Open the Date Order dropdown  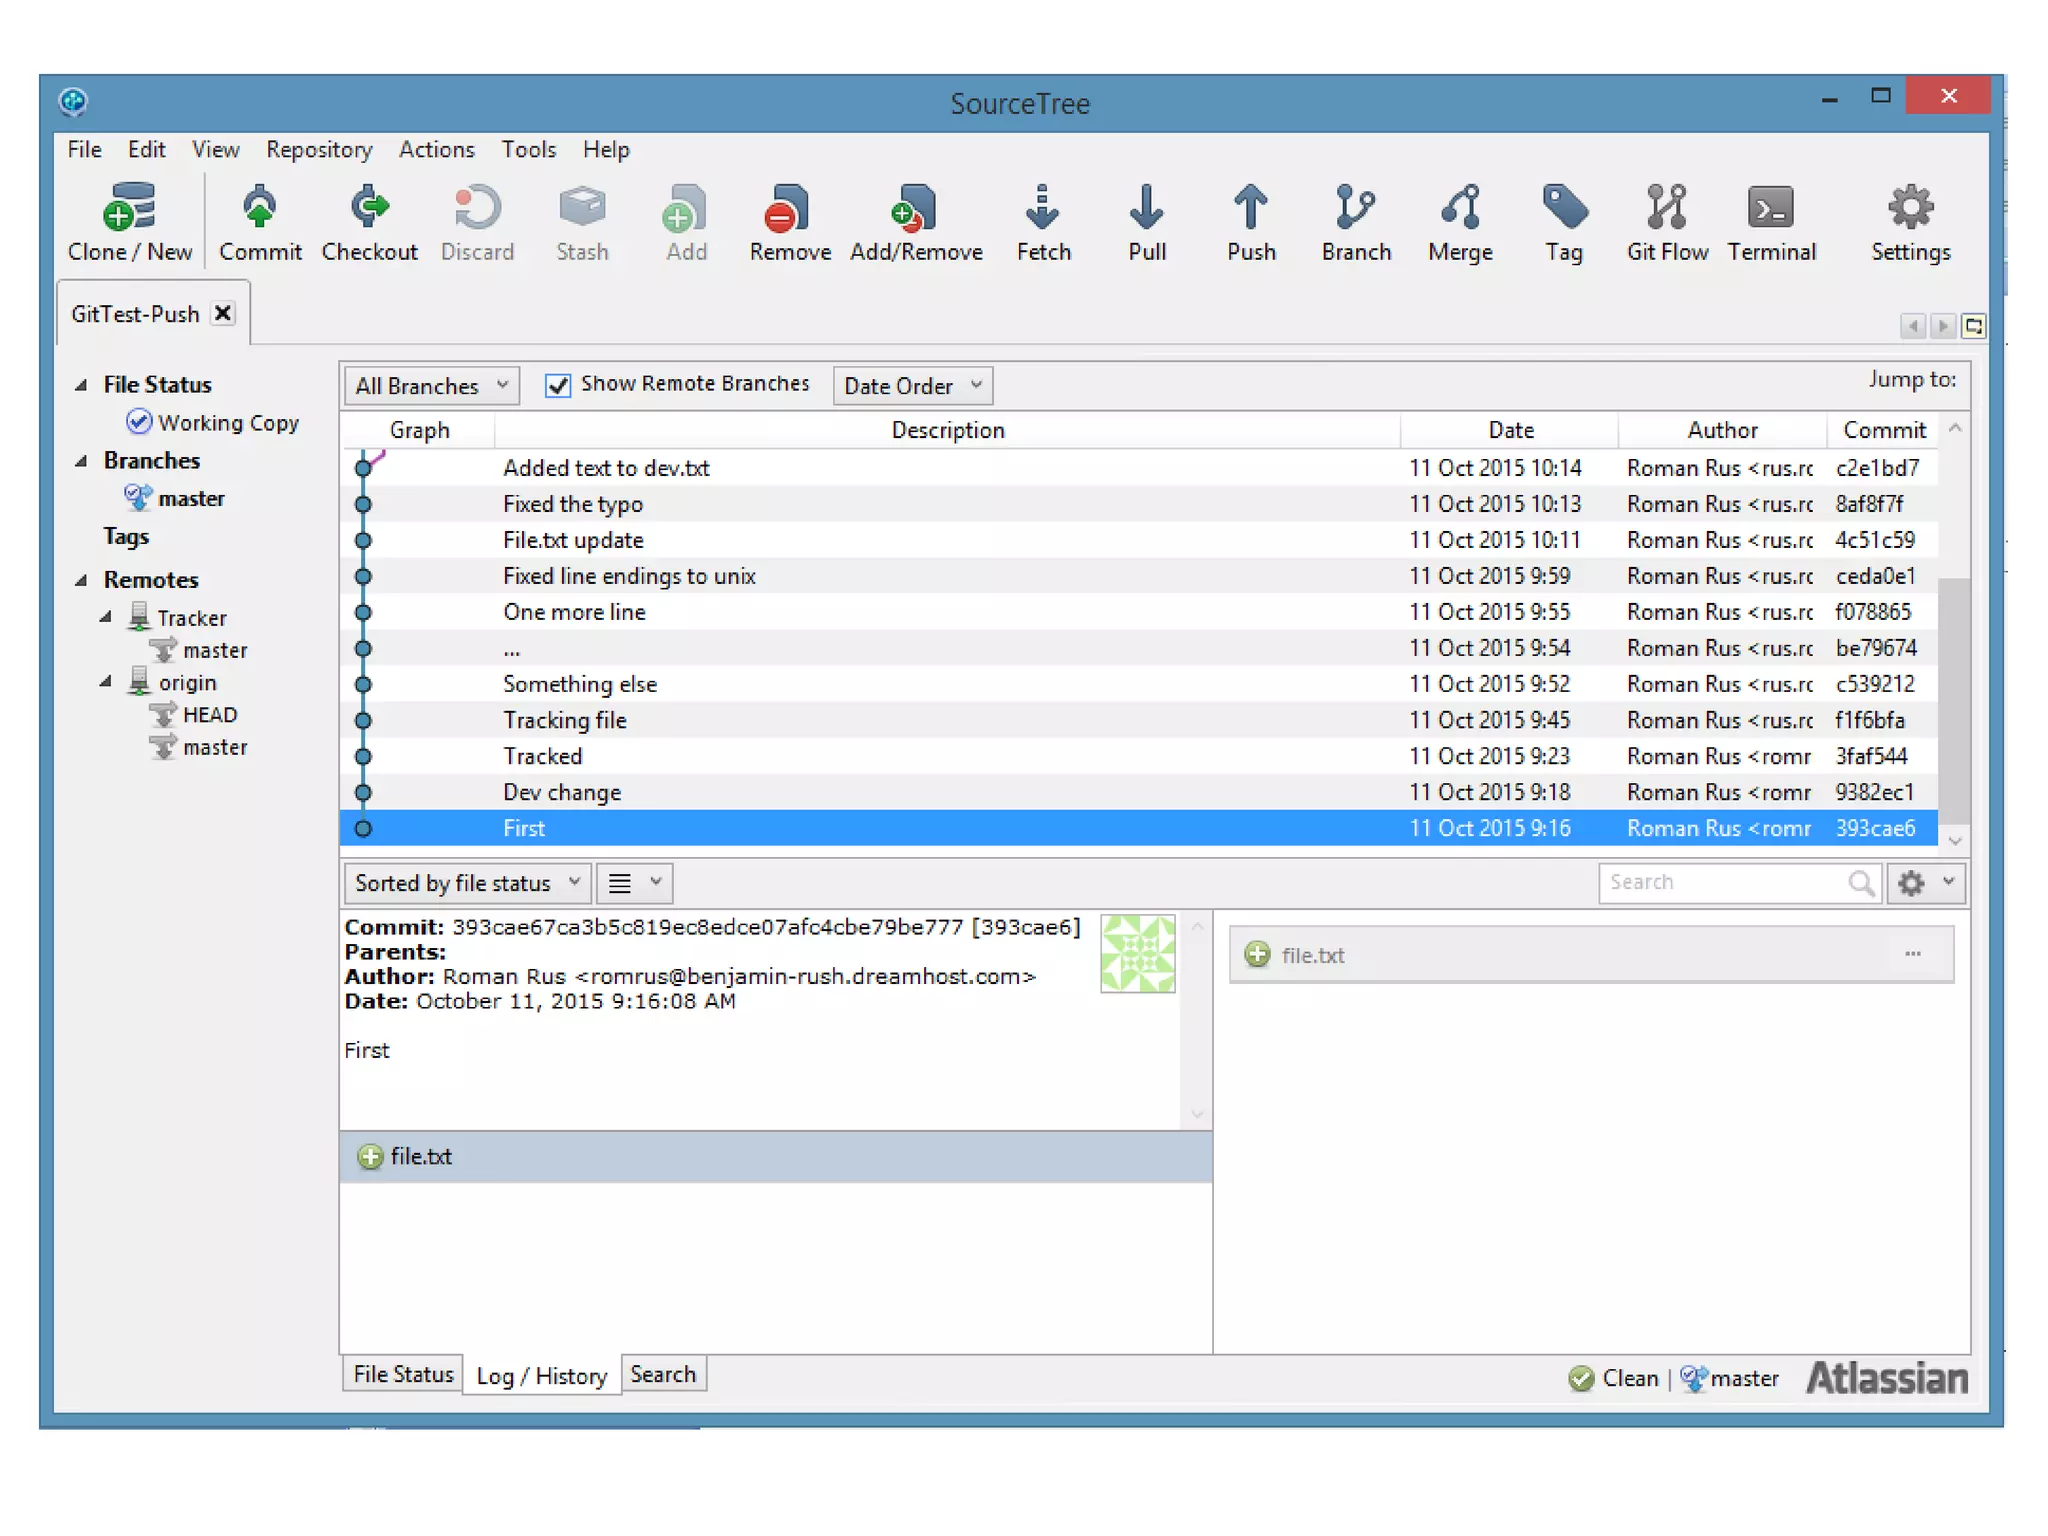point(912,385)
